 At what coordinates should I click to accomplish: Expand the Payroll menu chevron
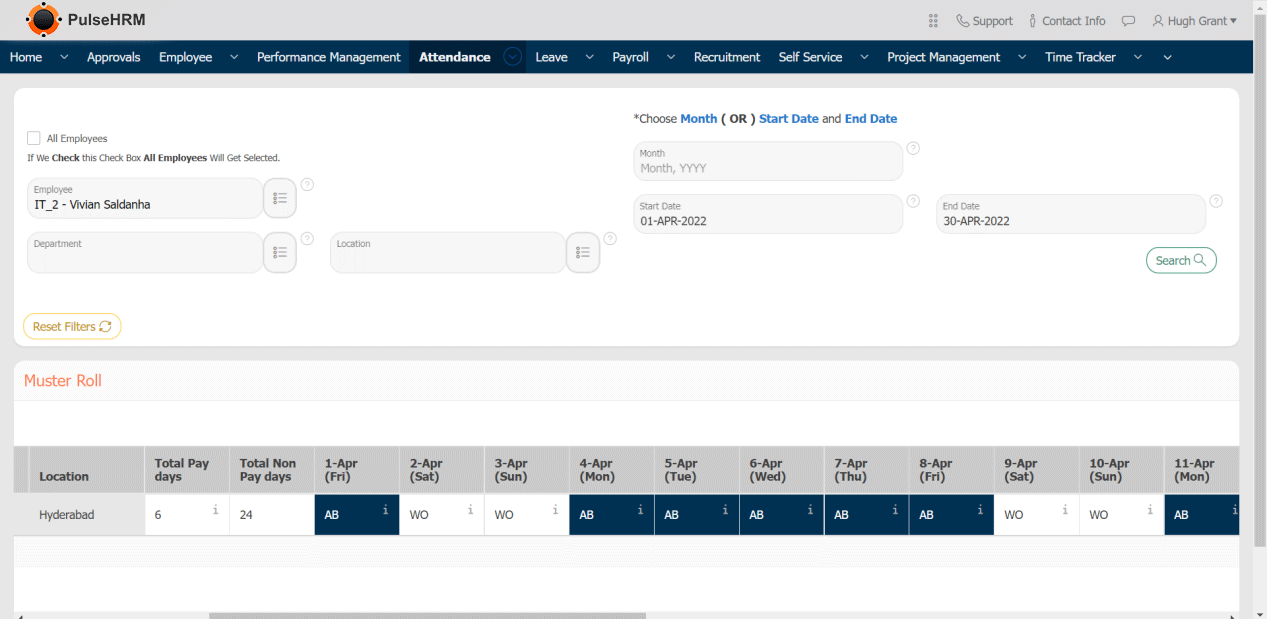click(671, 57)
